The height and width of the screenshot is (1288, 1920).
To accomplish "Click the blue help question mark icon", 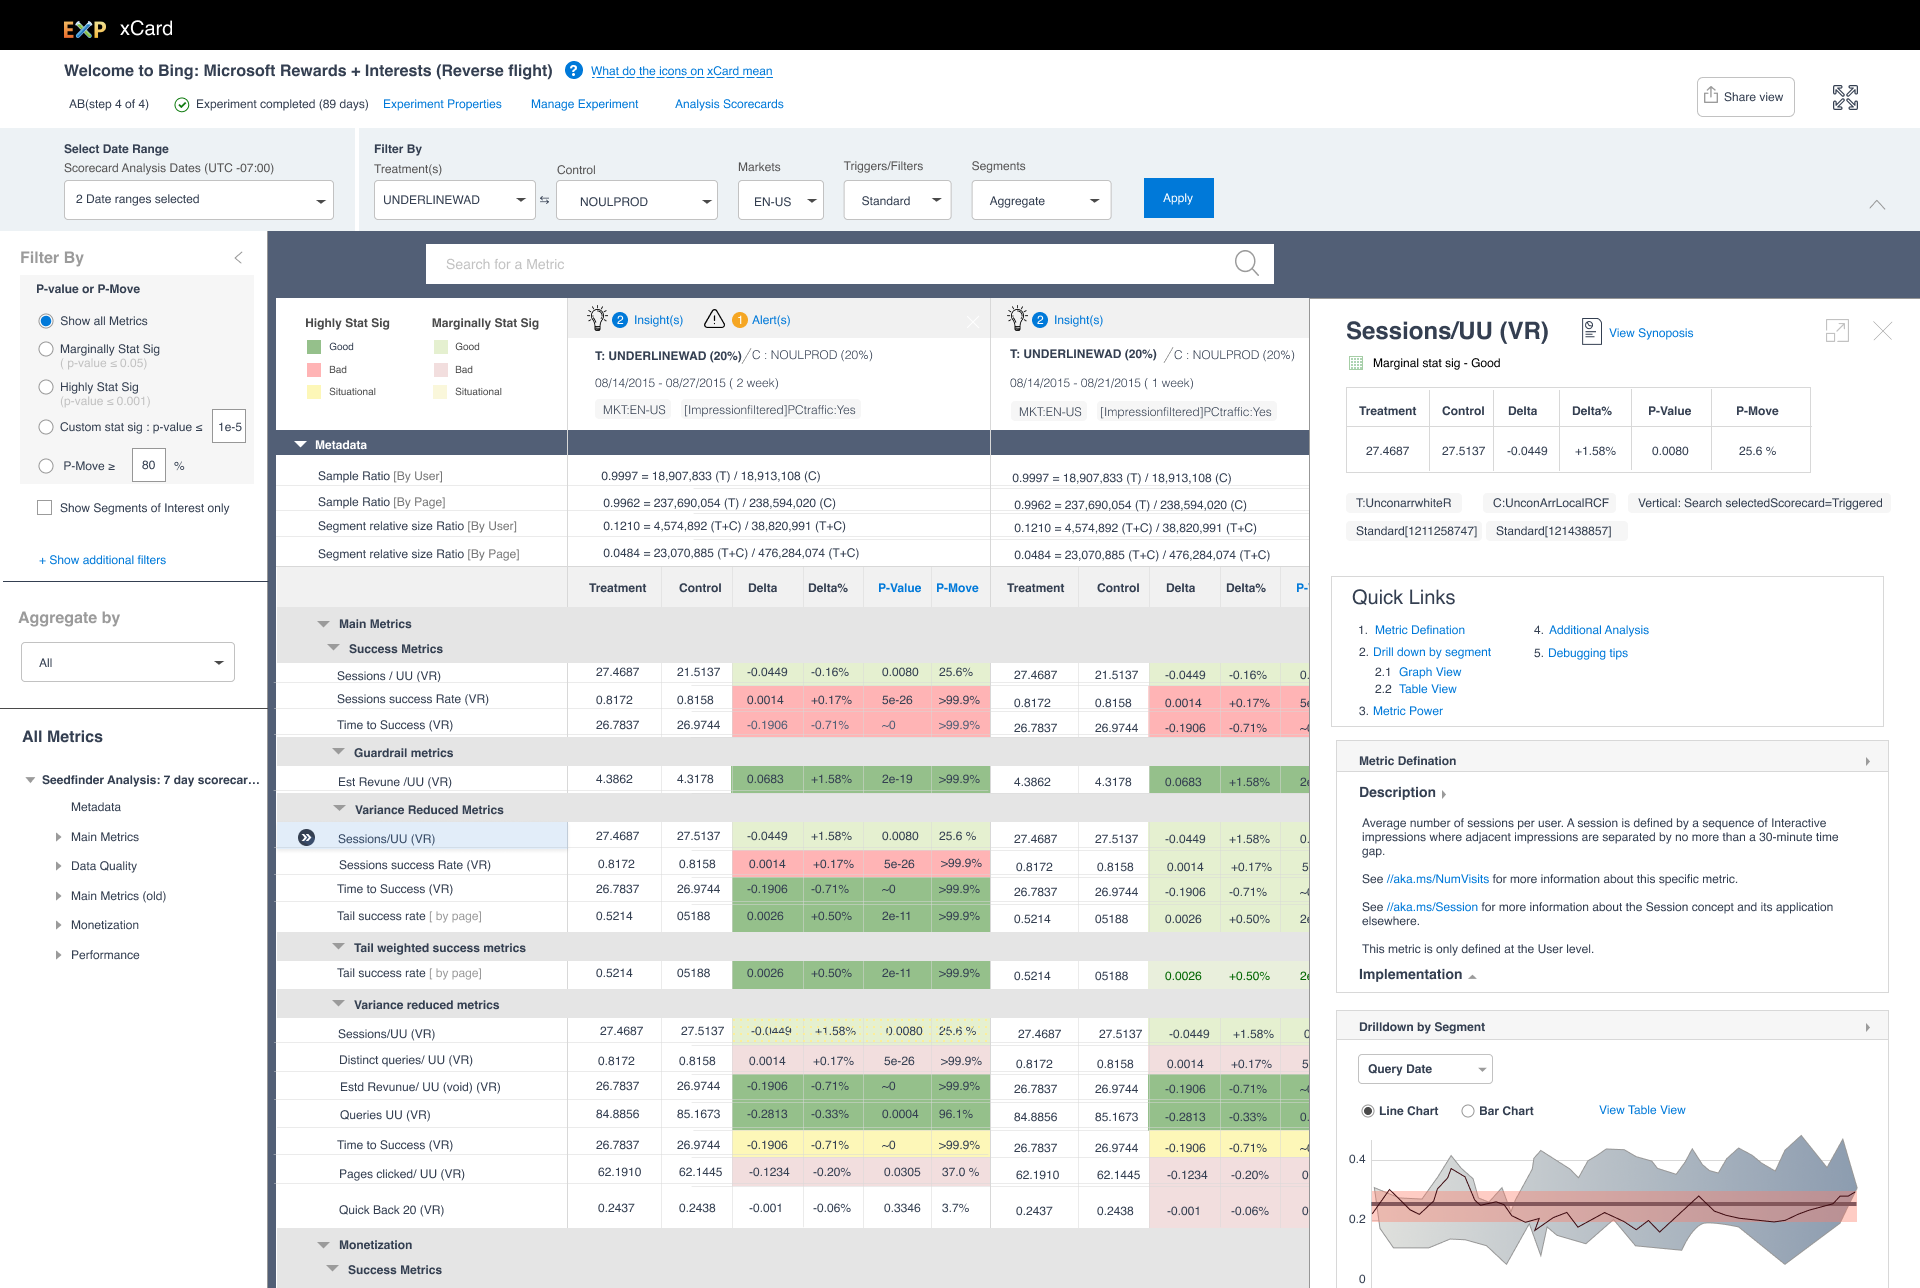I will point(574,70).
